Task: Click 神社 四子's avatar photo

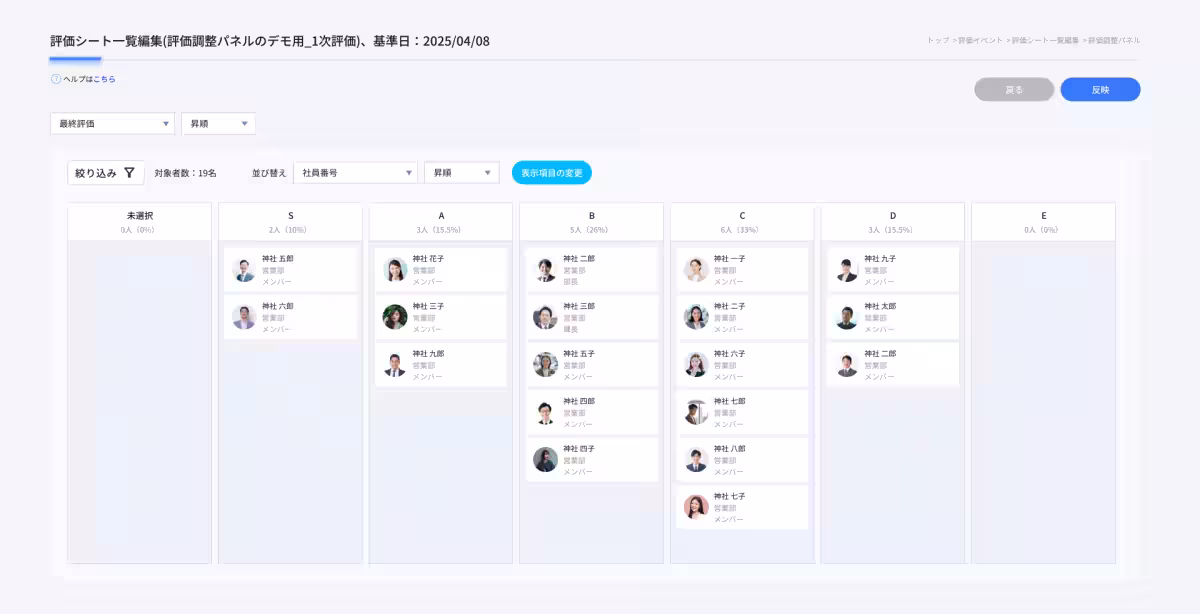Action: pos(545,459)
